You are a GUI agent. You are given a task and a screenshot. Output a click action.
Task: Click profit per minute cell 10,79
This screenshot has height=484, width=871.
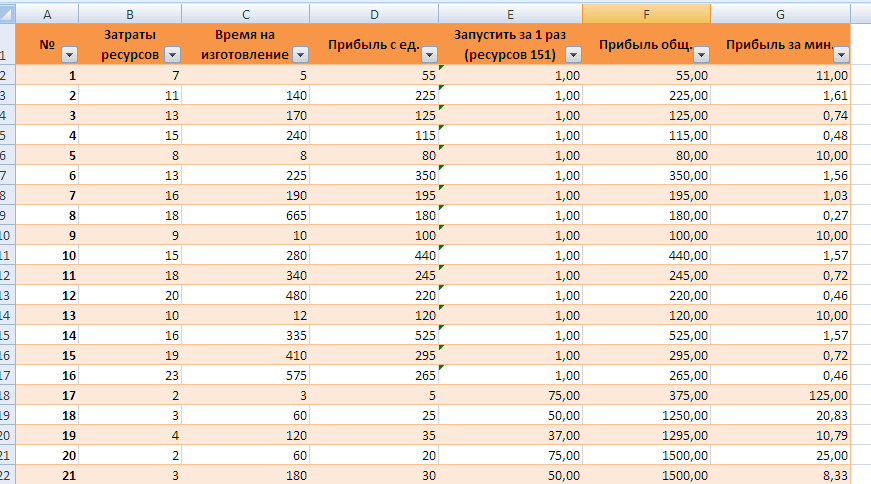click(780, 435)
